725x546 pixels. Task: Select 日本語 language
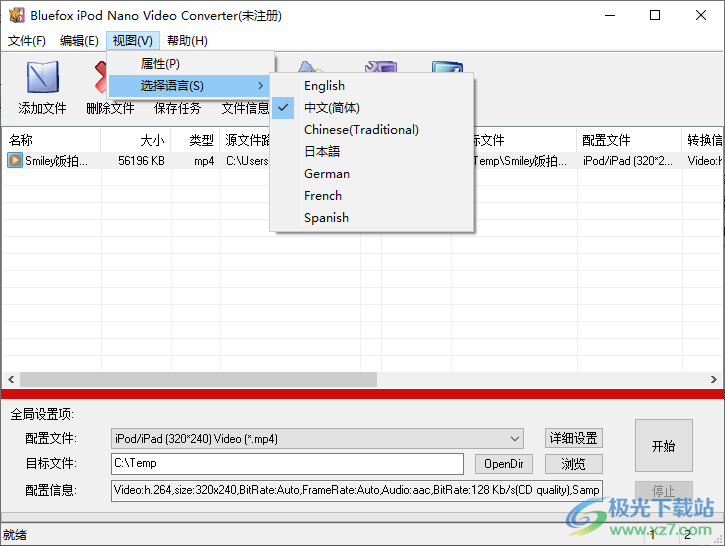(x=372, y=152)
